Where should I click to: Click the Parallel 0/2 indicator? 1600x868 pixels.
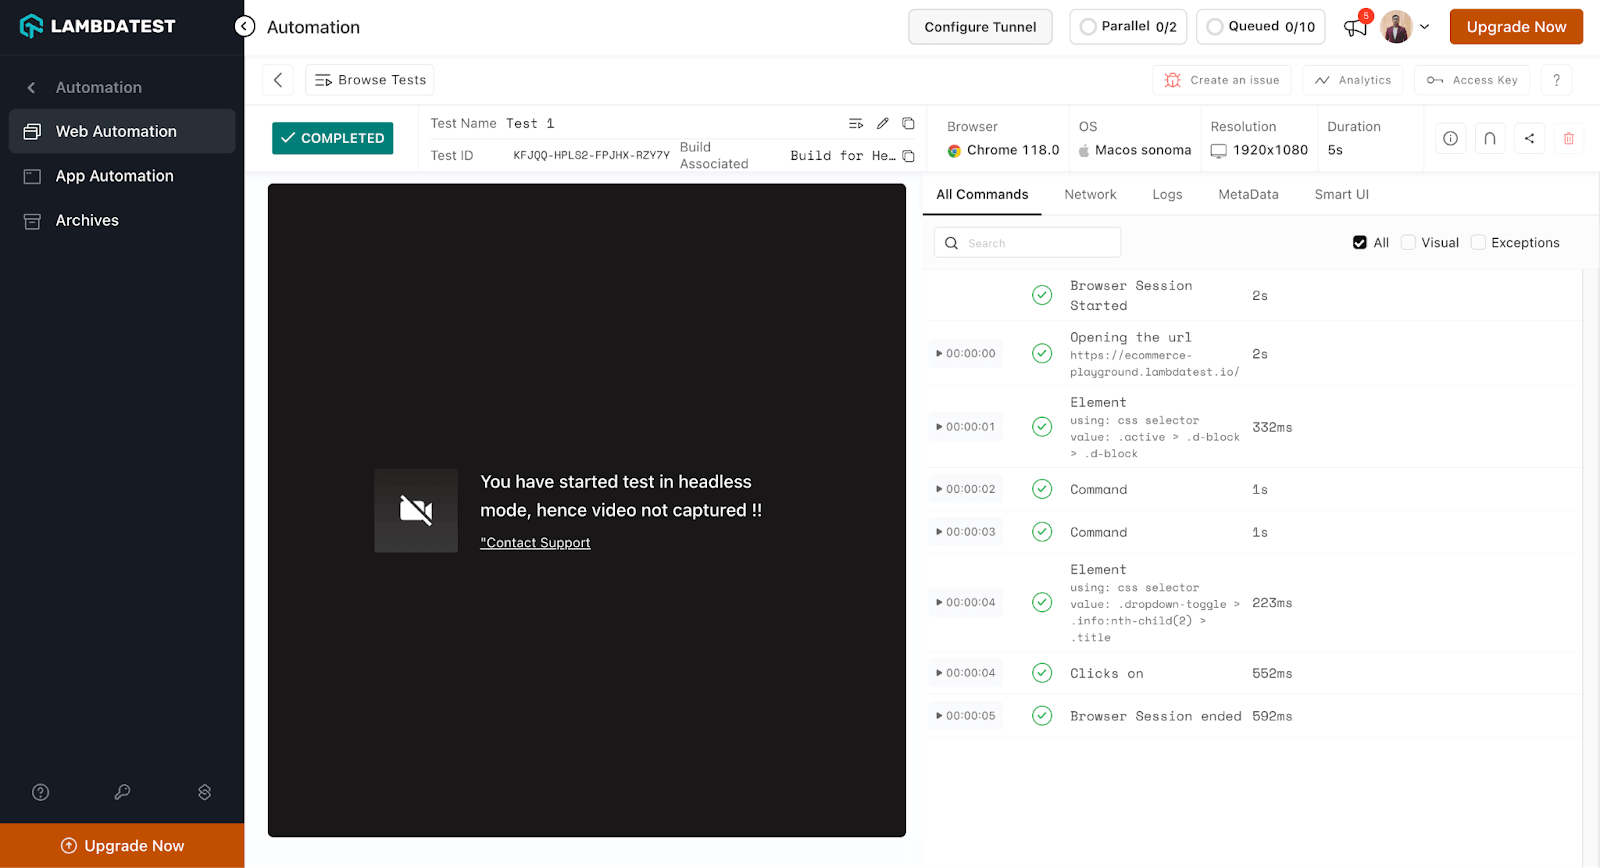click(1128, 27)
